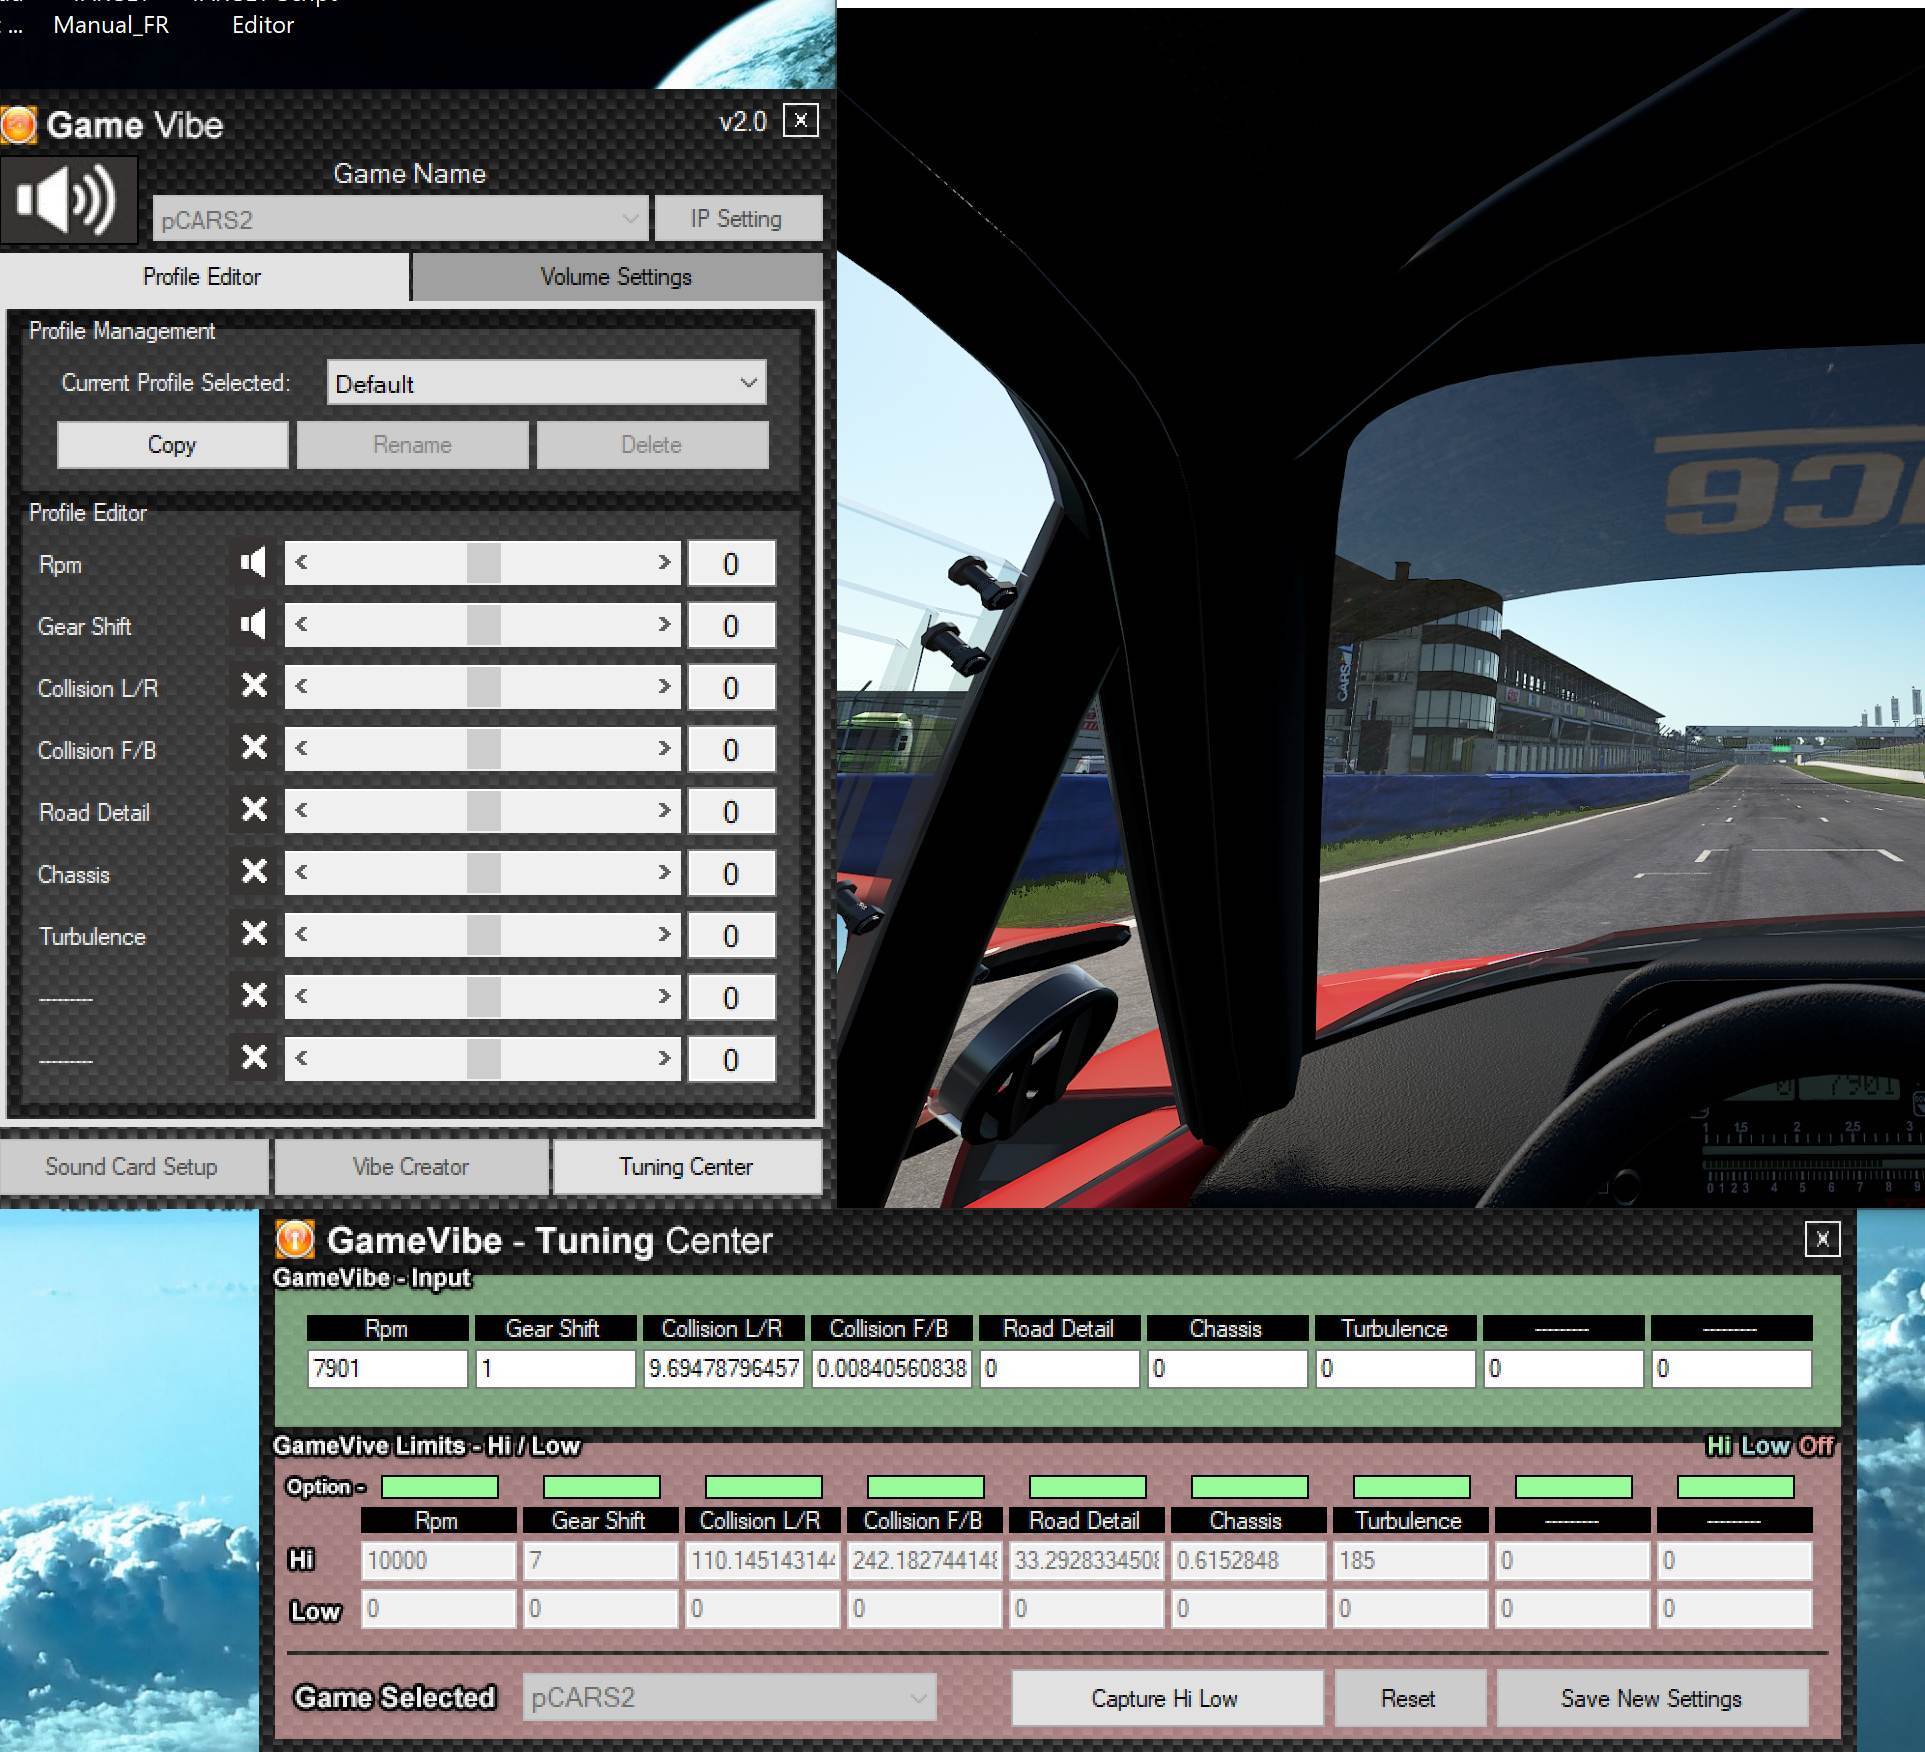Open the Manual_FR desktop shortcut
This screenshot has height=1752, width=1925.
click(x=111, y=25)
